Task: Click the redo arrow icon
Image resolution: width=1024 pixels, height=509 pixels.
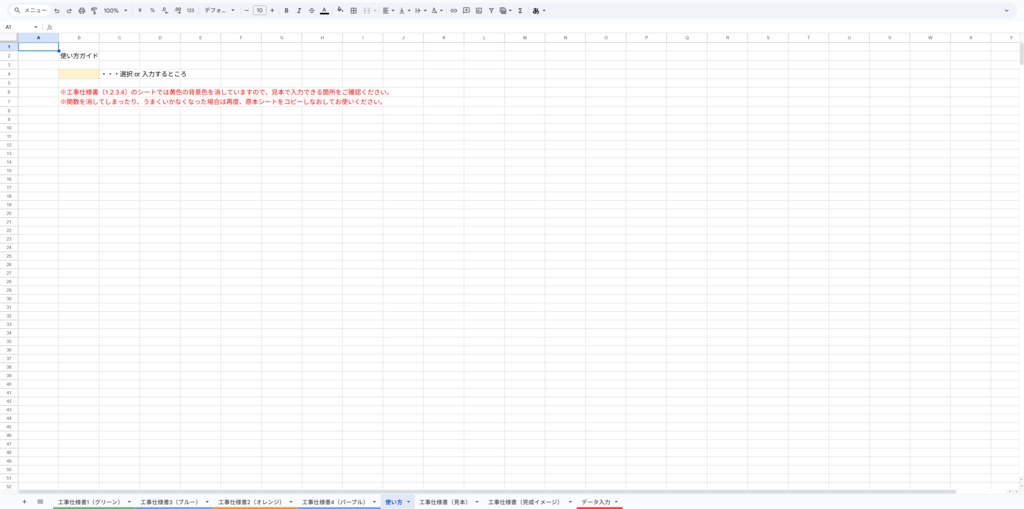Action: (x=69, y=11)
